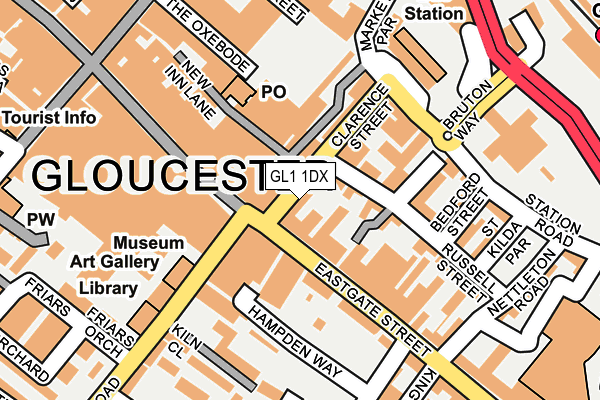This screenshot has height=400, width=600.
Task: Select the Nettleton Road label
Action: [x=523, y=282]
